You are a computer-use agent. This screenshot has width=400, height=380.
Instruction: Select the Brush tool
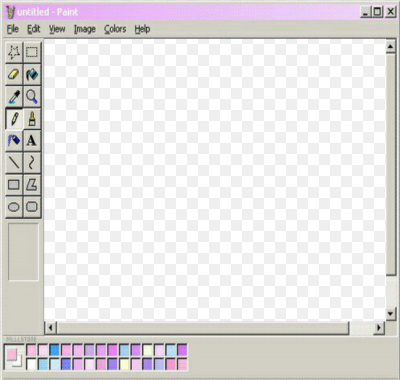(32, 119)
